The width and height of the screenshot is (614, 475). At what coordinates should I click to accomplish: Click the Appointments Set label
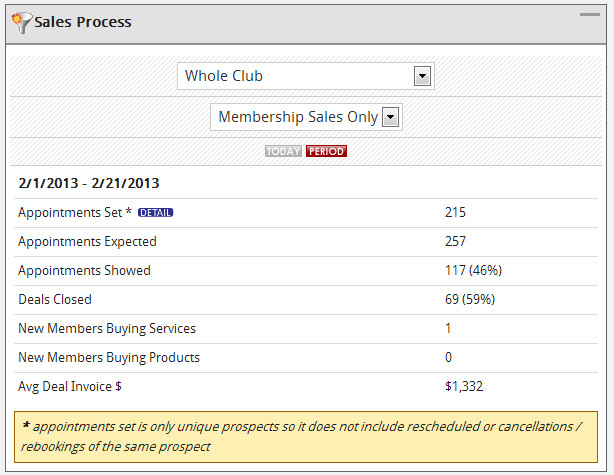click(x=70, y=212)
